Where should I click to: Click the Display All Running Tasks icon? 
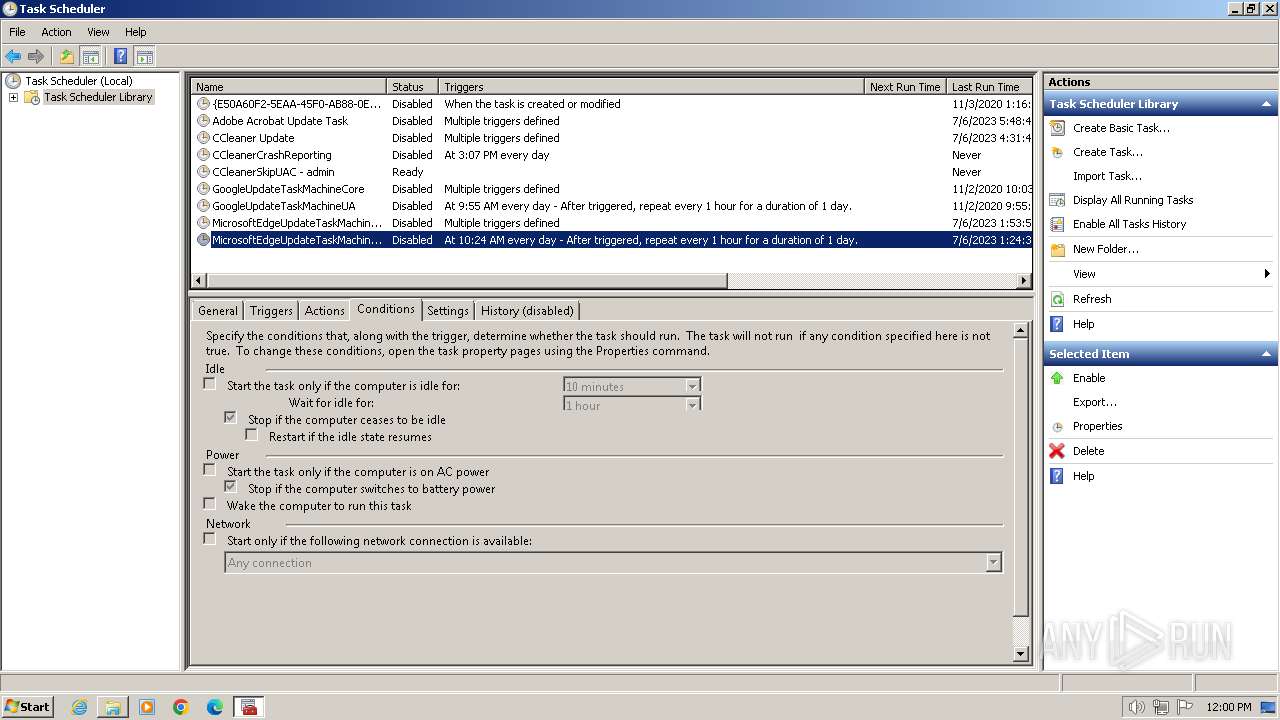(1057, 200)
